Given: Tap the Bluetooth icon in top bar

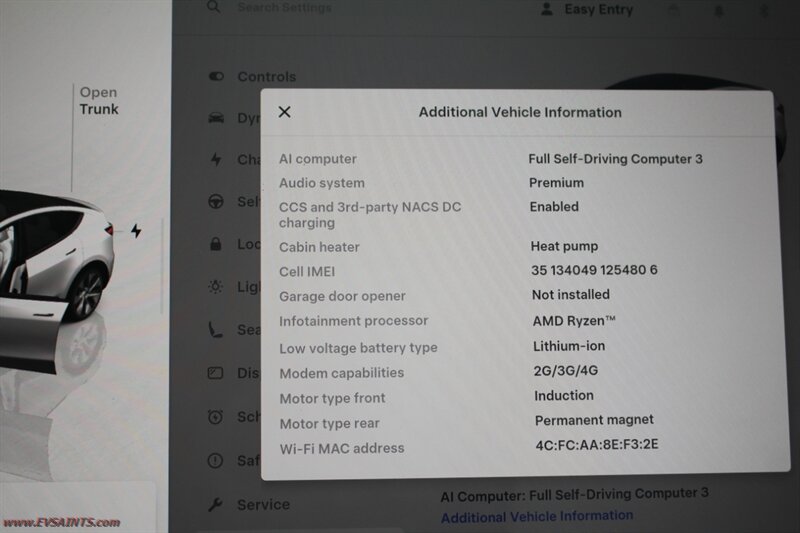Looking at the screenshot, I should click(x=764, y=11).
